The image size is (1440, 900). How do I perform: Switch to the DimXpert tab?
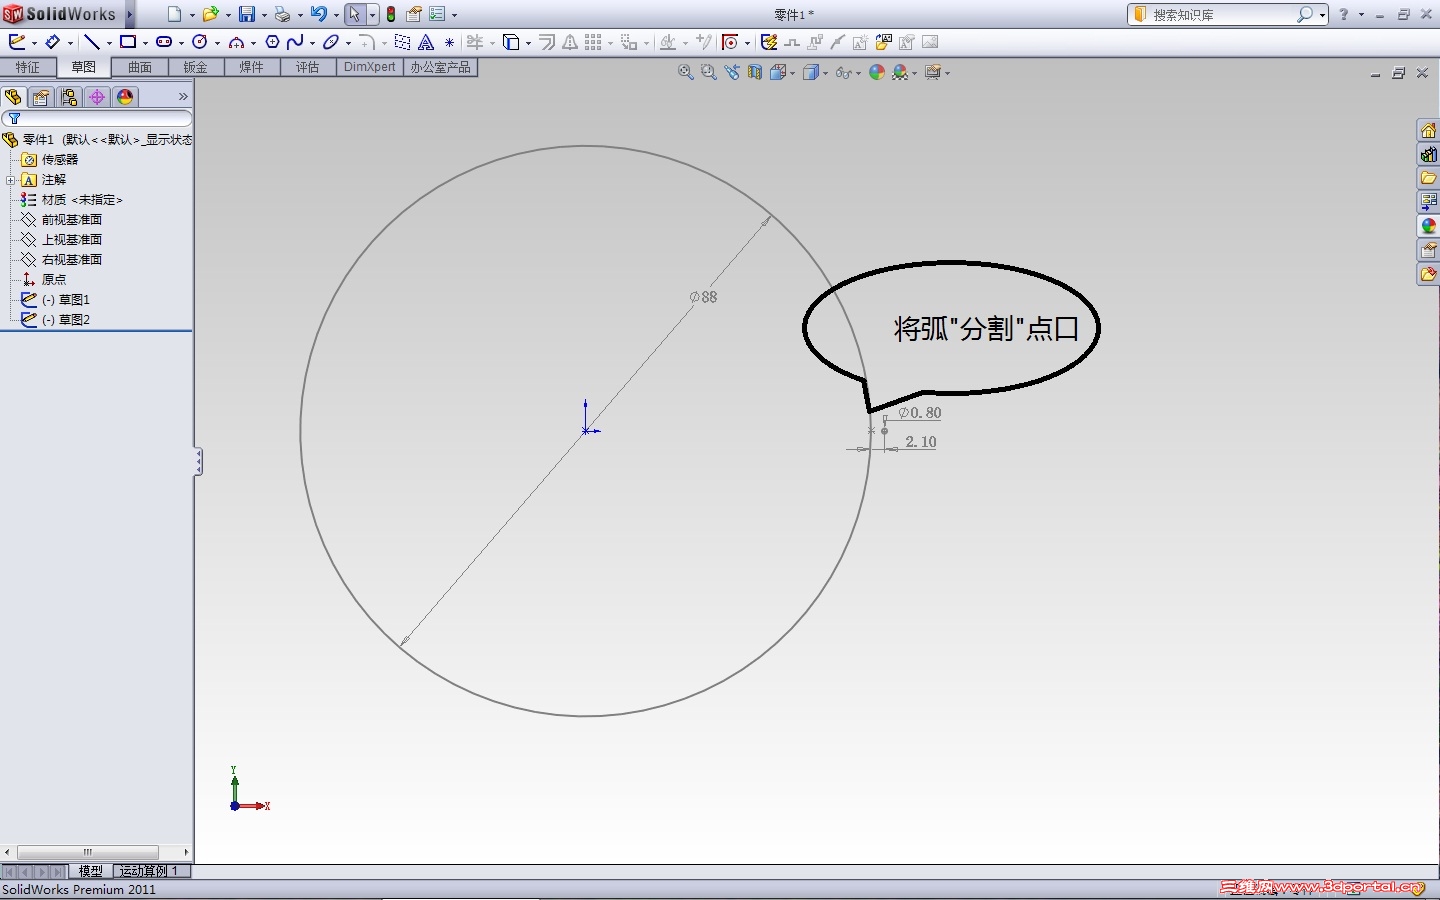[370, 67]
